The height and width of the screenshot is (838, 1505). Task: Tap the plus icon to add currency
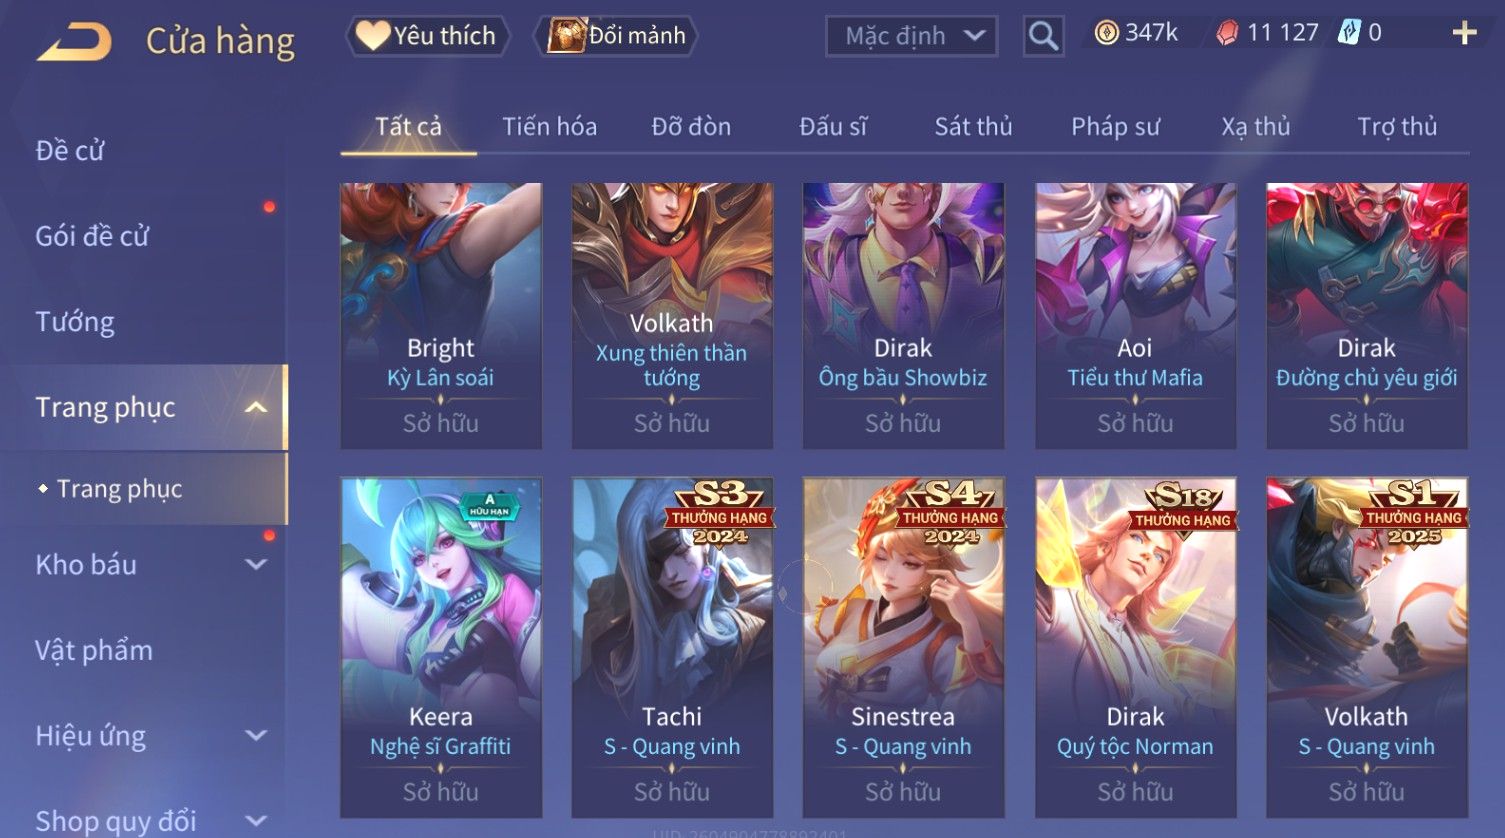tap(1464, 33)
